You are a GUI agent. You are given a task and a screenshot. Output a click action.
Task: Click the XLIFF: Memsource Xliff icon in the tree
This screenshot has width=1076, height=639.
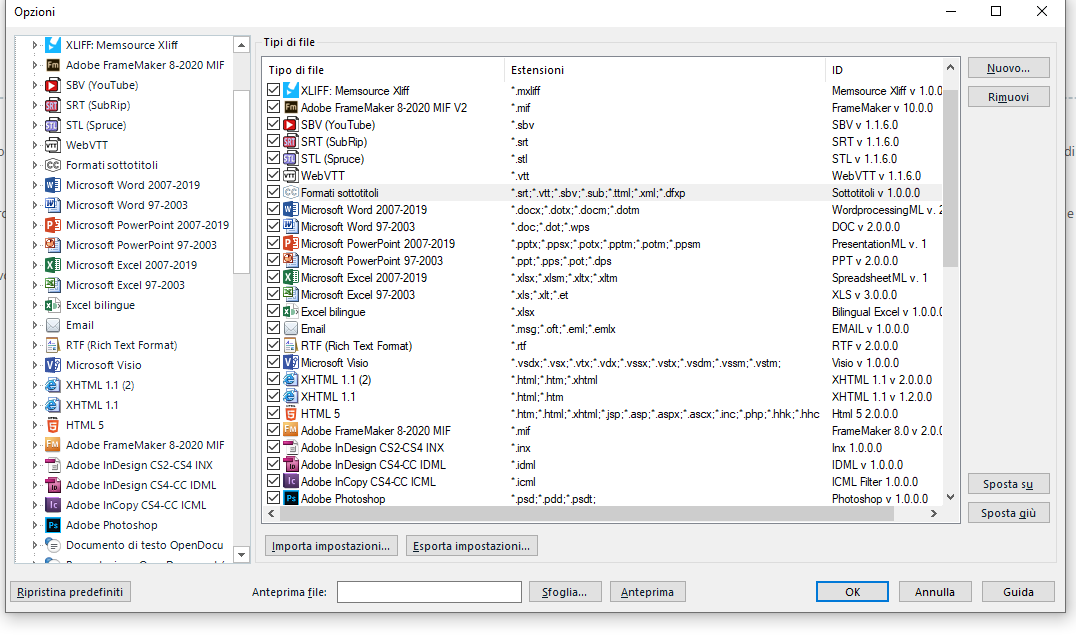pos(53,45)
